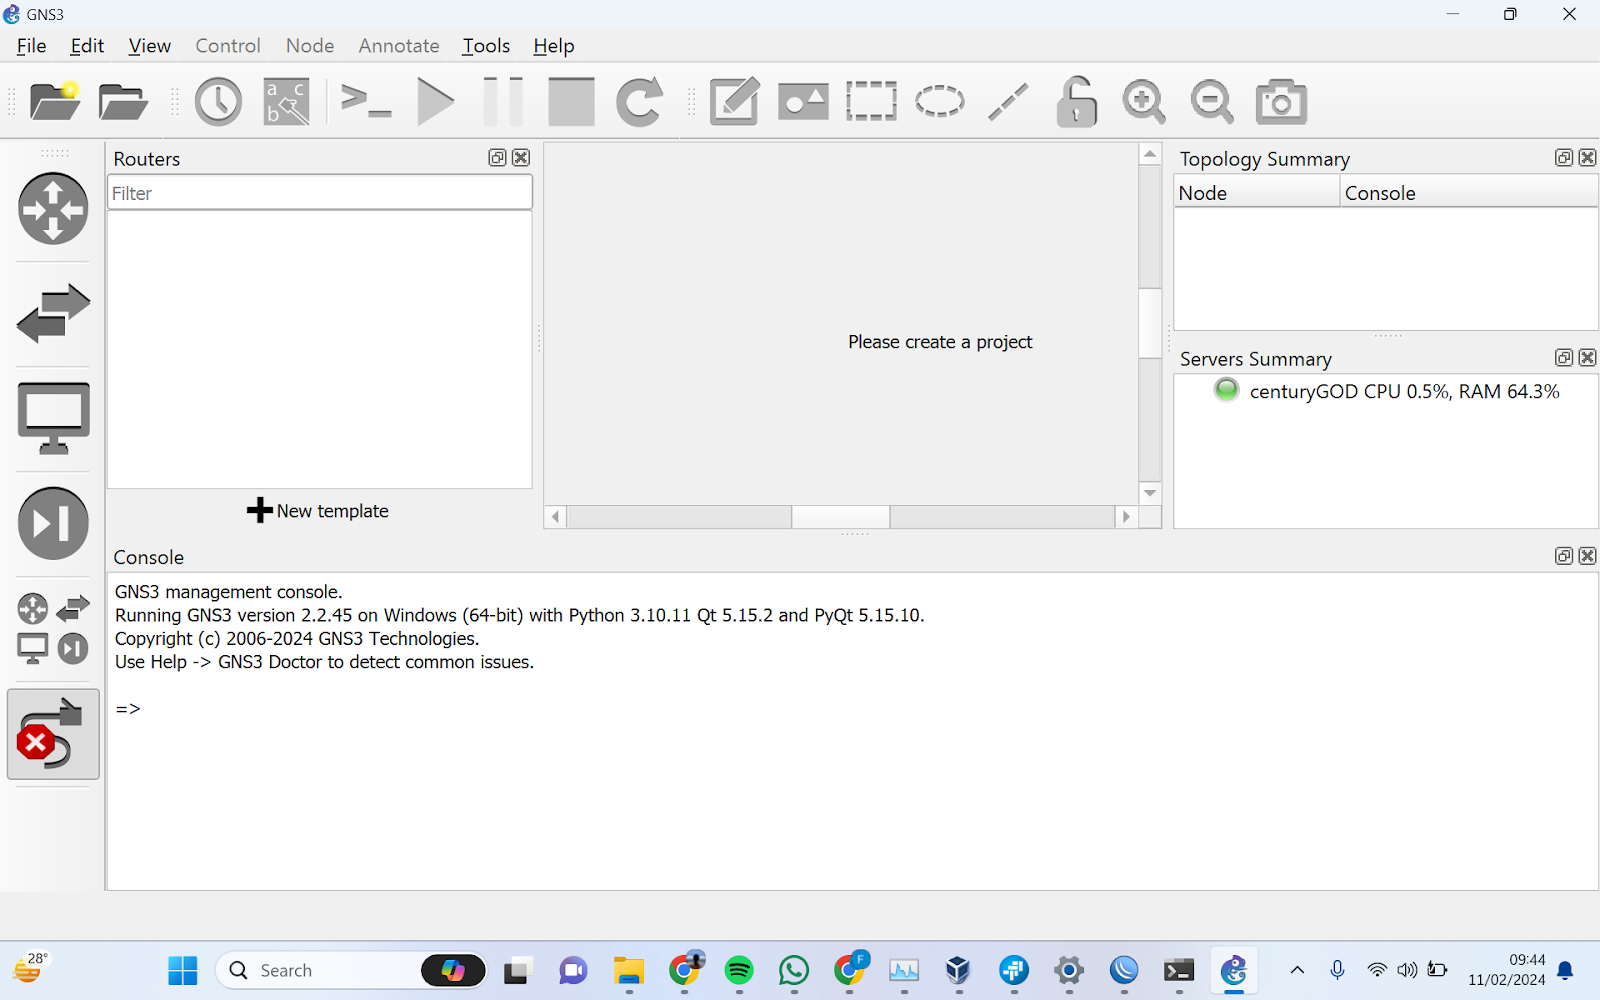1600x1000 pixels.
Task: Open File Explorer from the taskbar
Action: [629, 970]
